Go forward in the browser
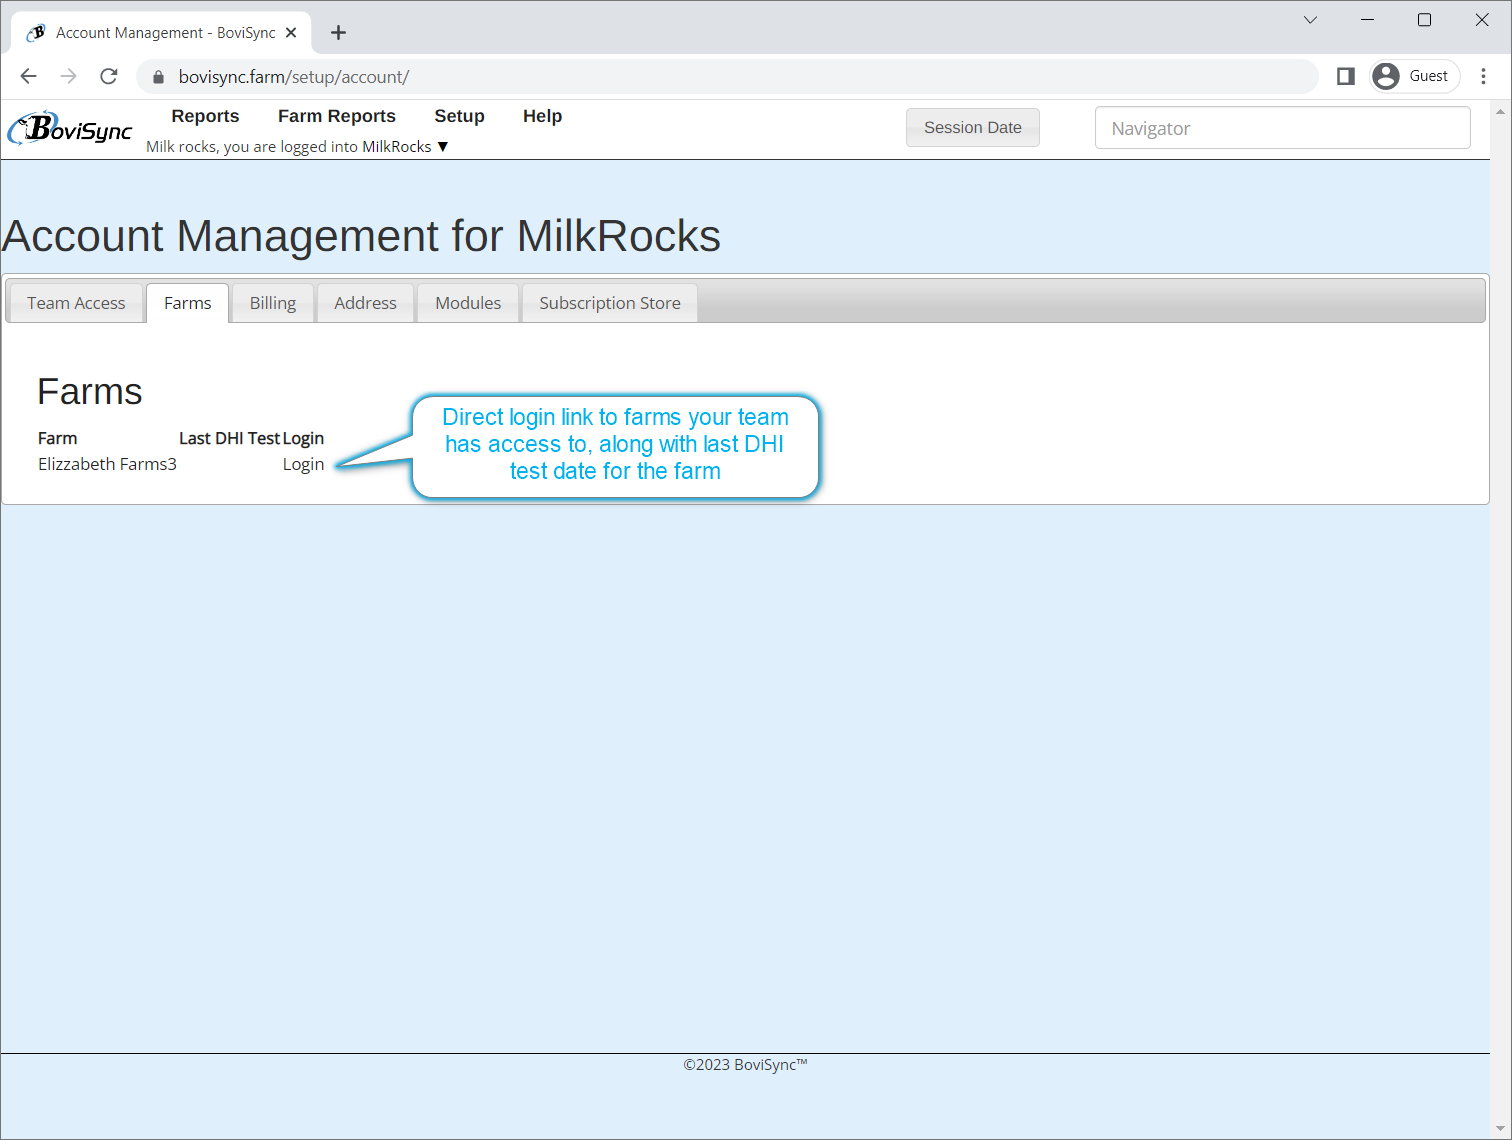 pos(69,76)
